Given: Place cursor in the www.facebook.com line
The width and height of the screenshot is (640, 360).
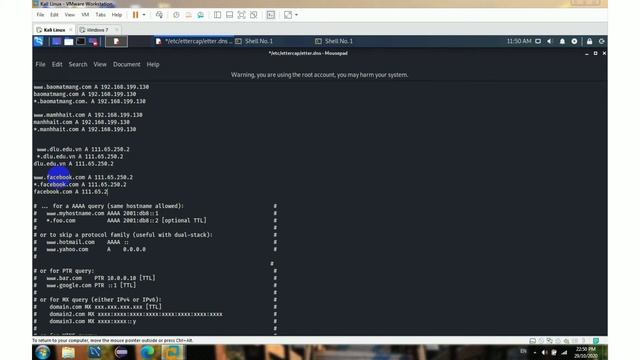Looking at the screenshot, I should click(x=83, y=178).
